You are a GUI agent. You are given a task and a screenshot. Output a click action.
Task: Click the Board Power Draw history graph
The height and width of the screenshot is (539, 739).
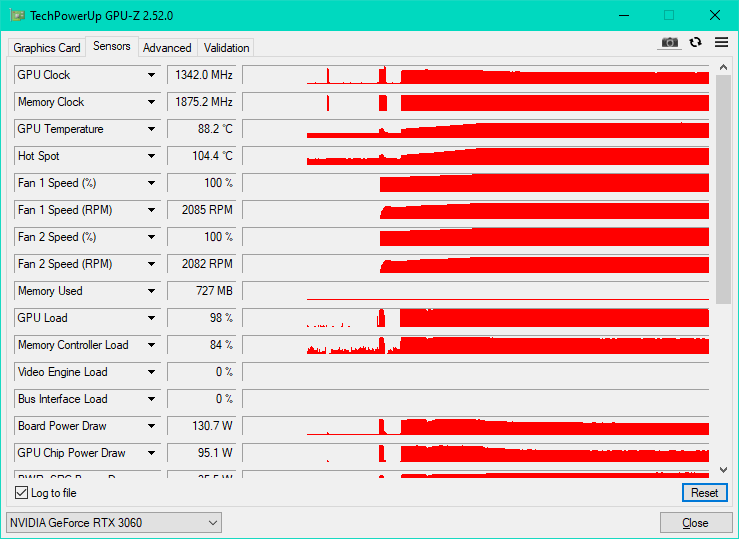pos(476,426)
